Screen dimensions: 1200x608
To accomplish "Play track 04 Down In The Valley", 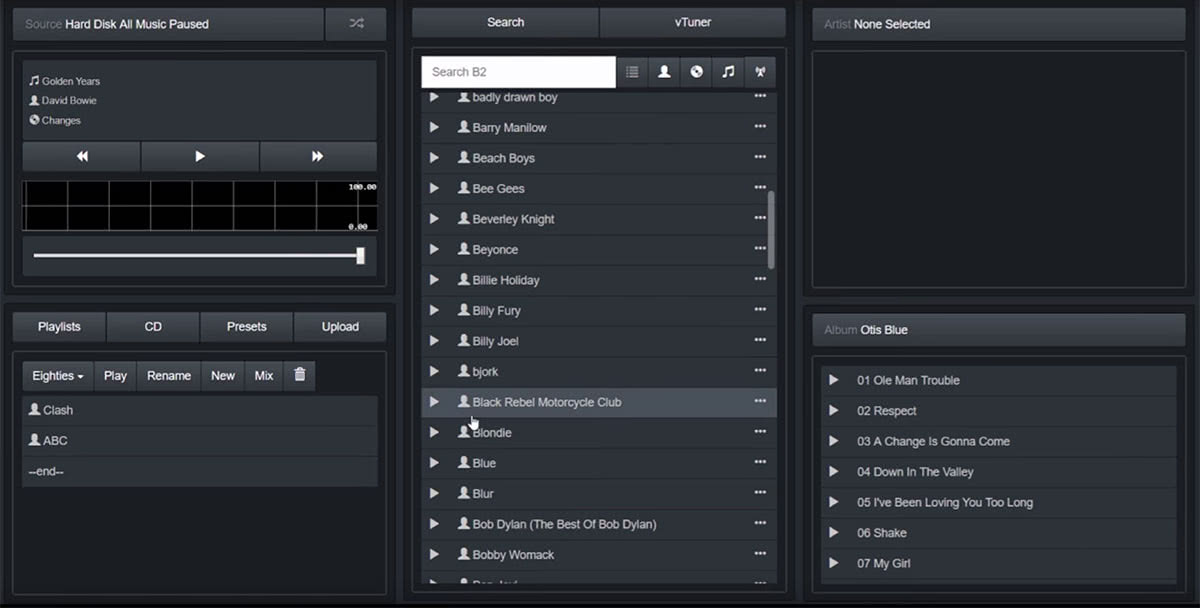I will coord(833,471).
